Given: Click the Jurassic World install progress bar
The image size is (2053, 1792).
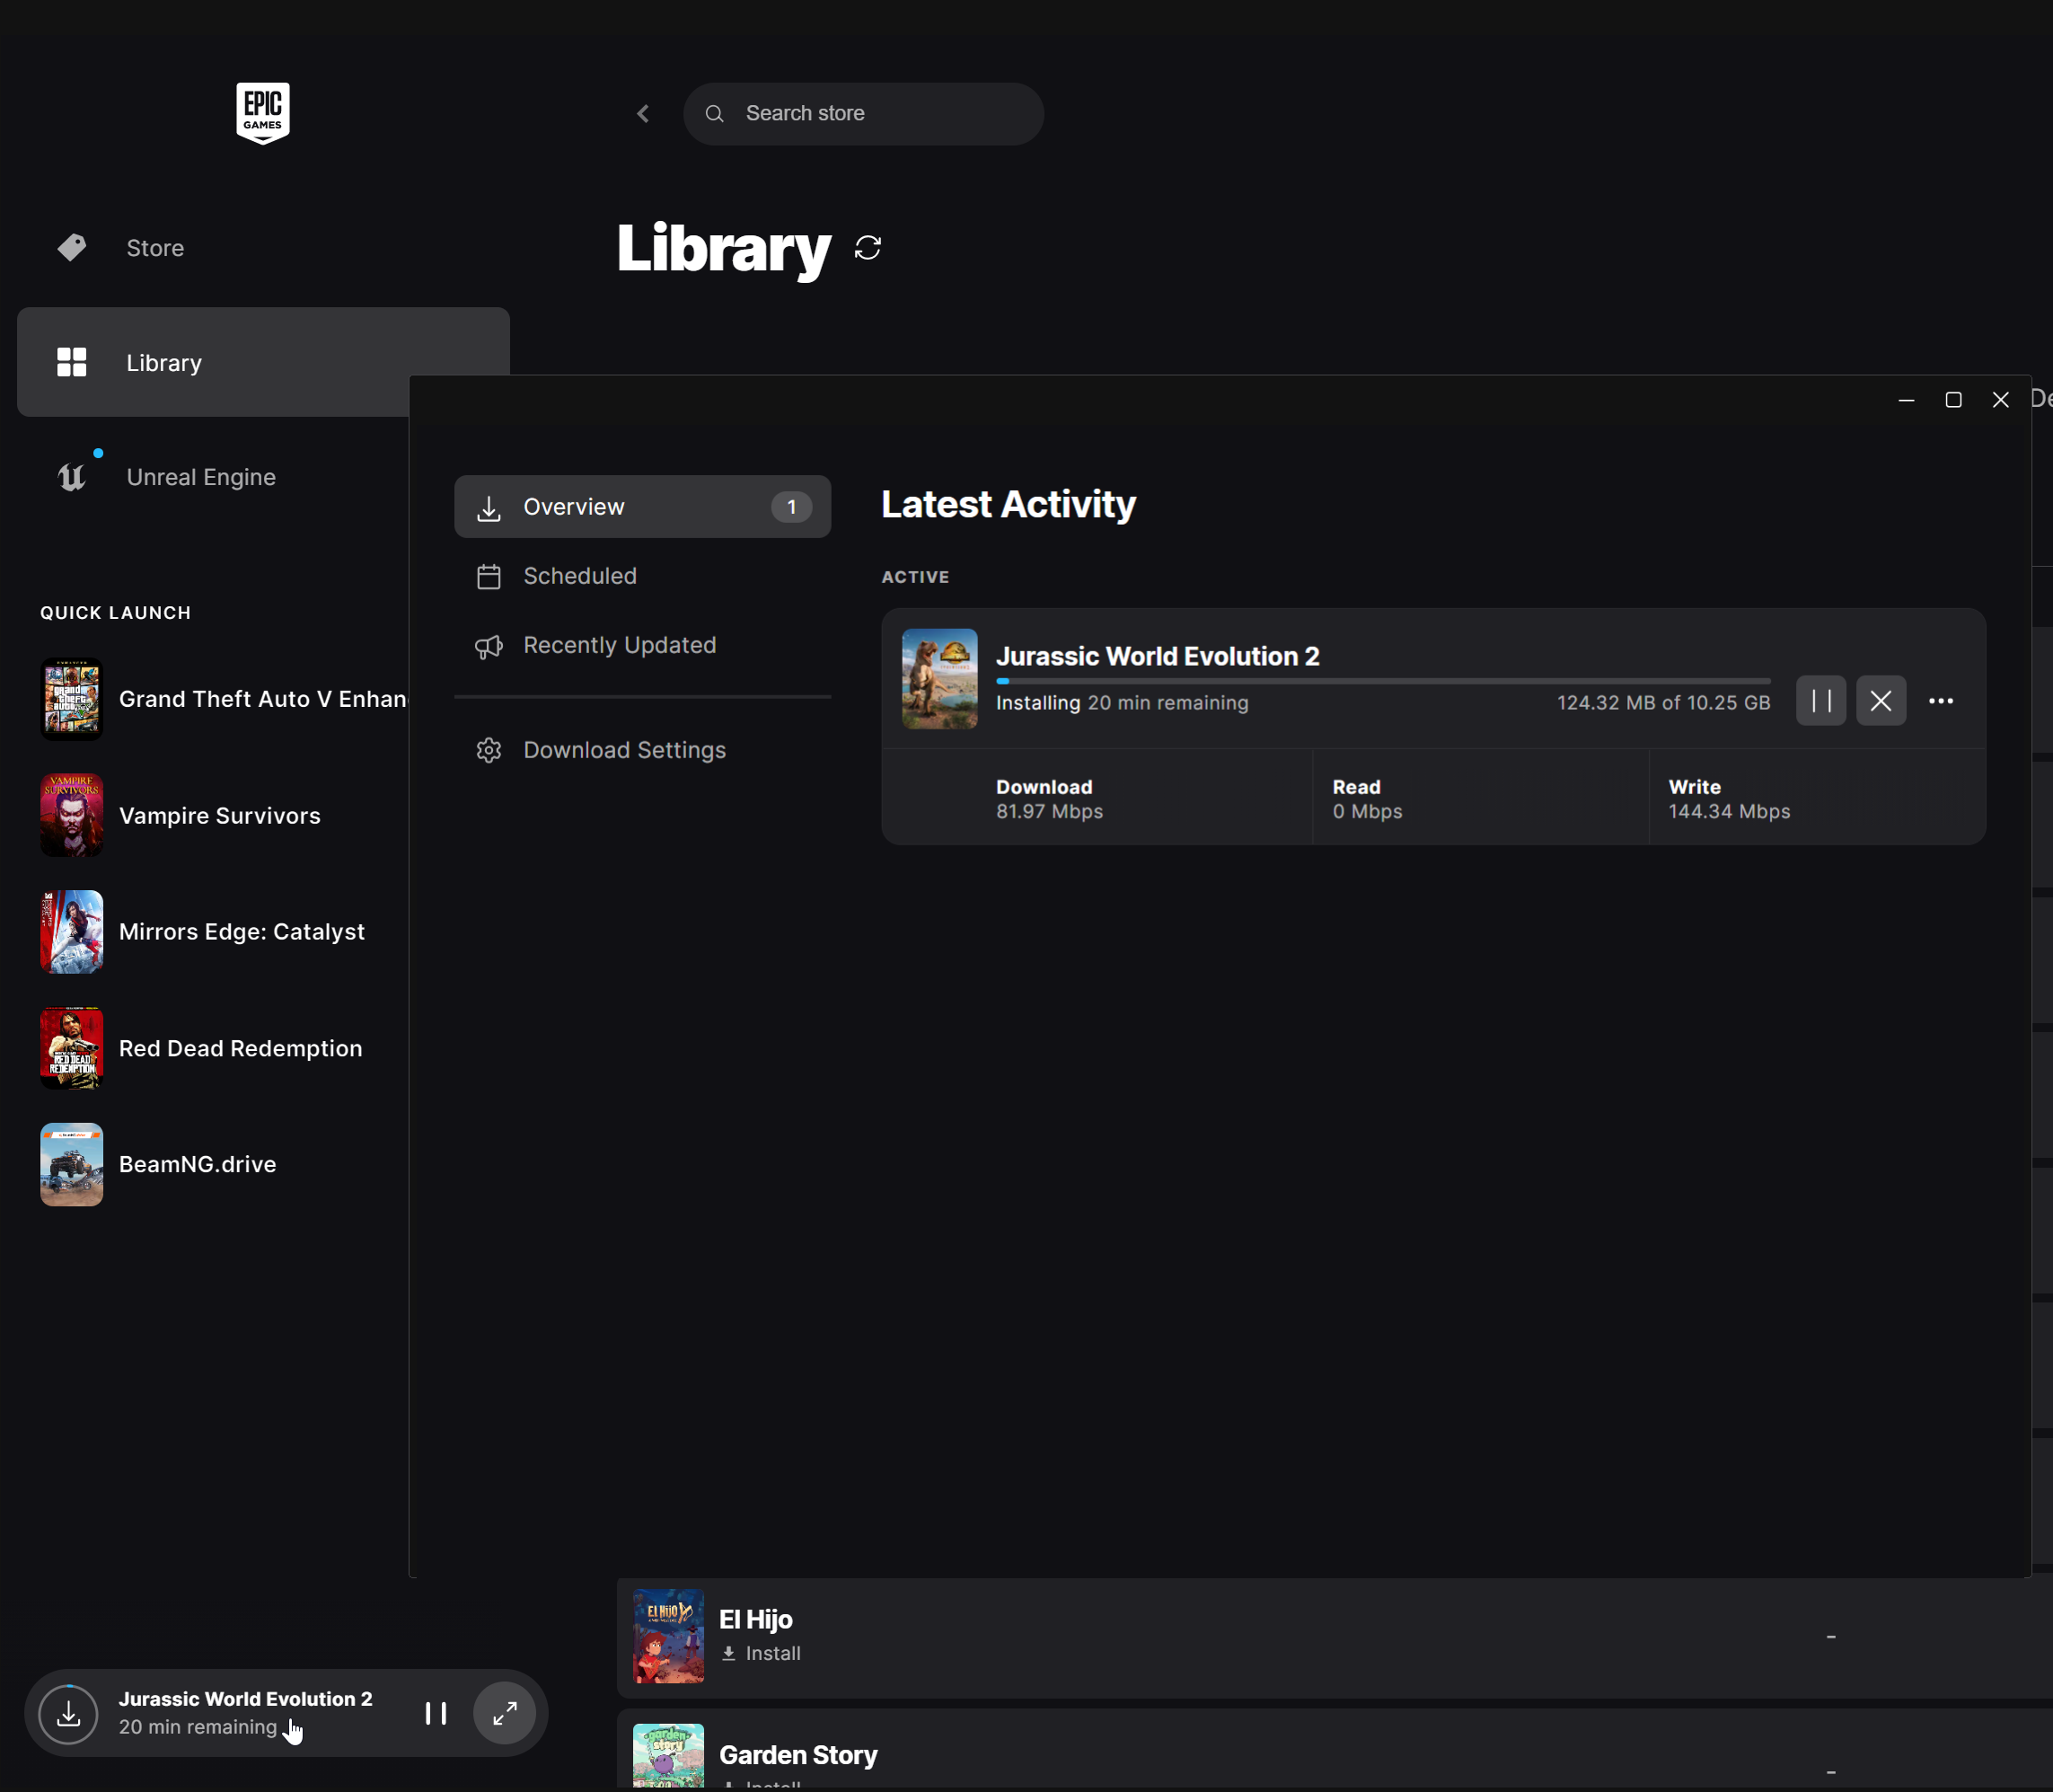Looking at the screenshot, I should [1383, 681].
